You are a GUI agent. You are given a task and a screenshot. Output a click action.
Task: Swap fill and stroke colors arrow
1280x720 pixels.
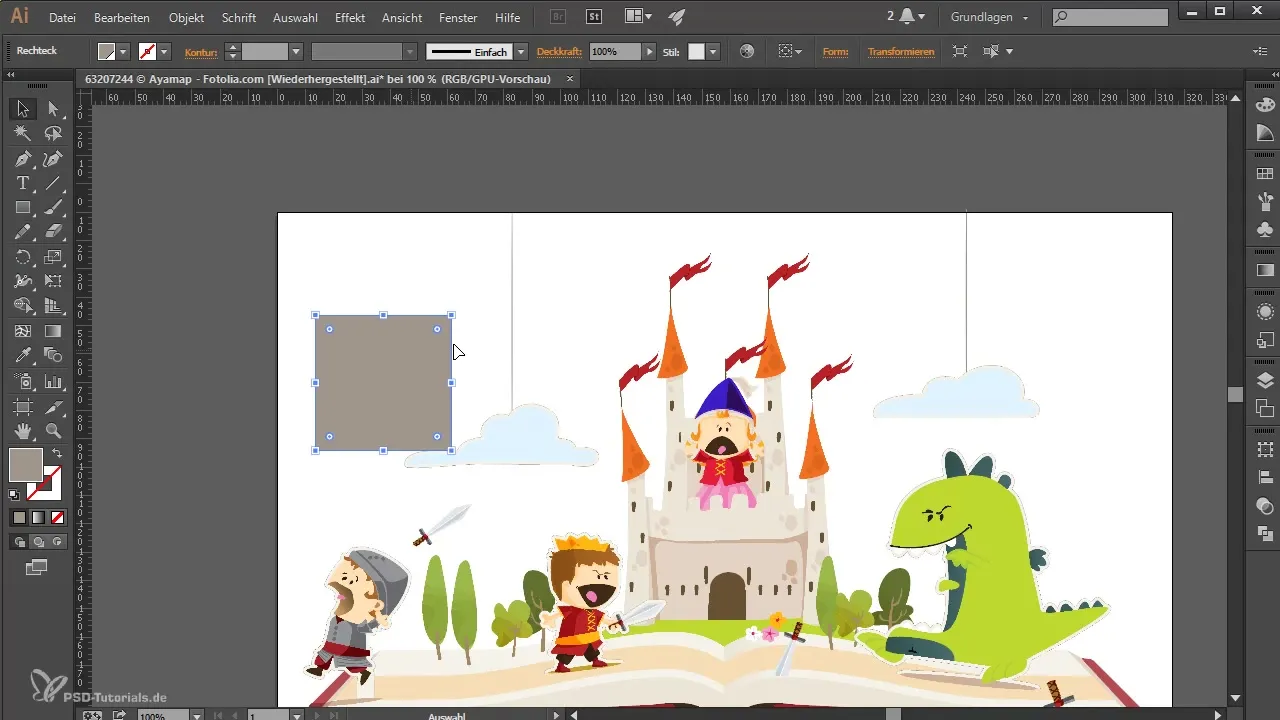coord(57,453)
